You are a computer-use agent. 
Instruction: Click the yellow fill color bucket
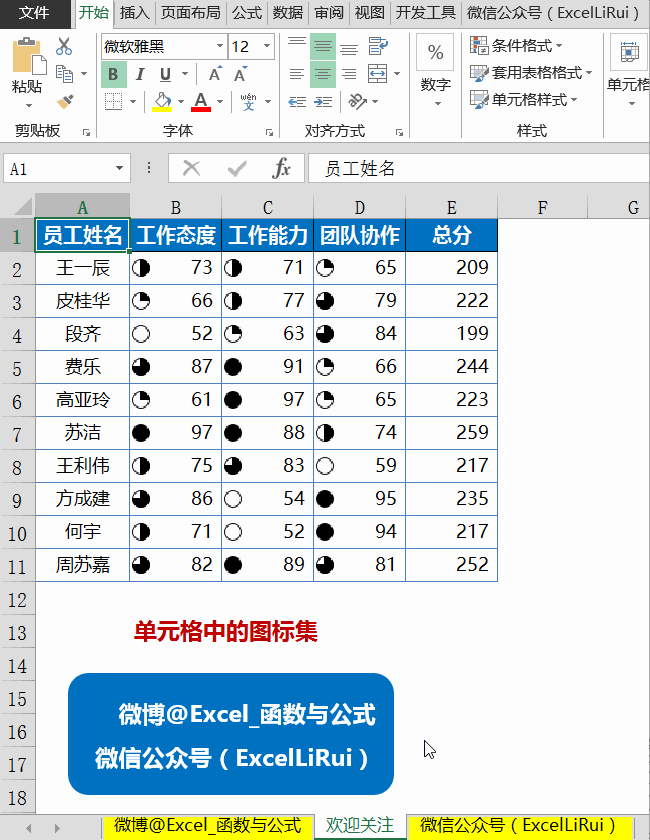coord(162,101)
